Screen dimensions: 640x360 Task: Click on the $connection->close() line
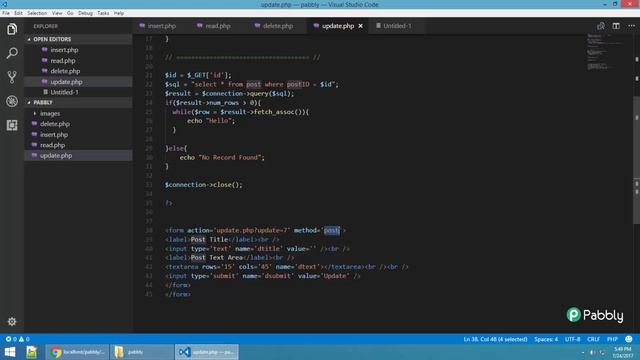(203, 185)
